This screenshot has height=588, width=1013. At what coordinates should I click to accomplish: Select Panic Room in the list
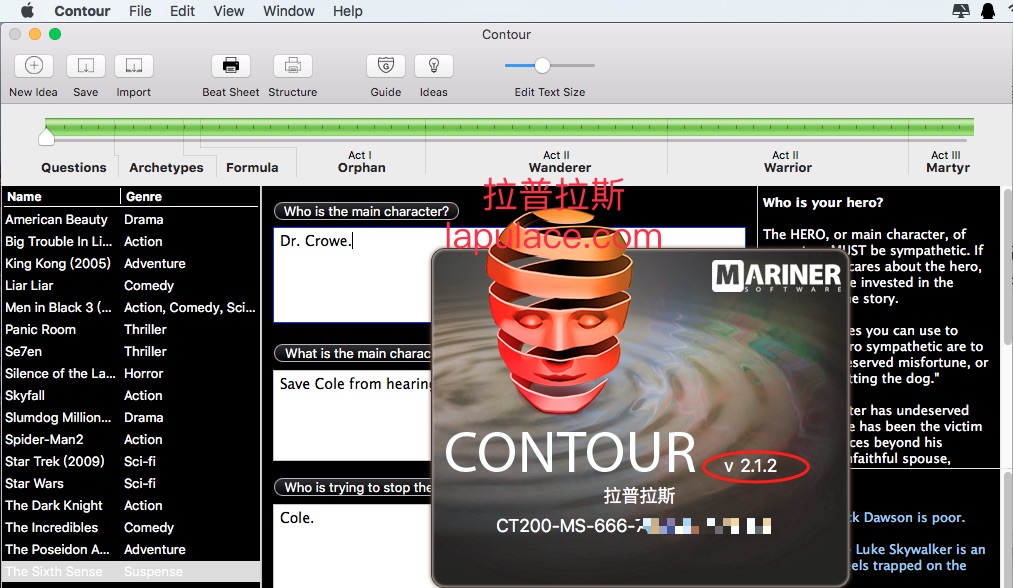tap(131, 330)
